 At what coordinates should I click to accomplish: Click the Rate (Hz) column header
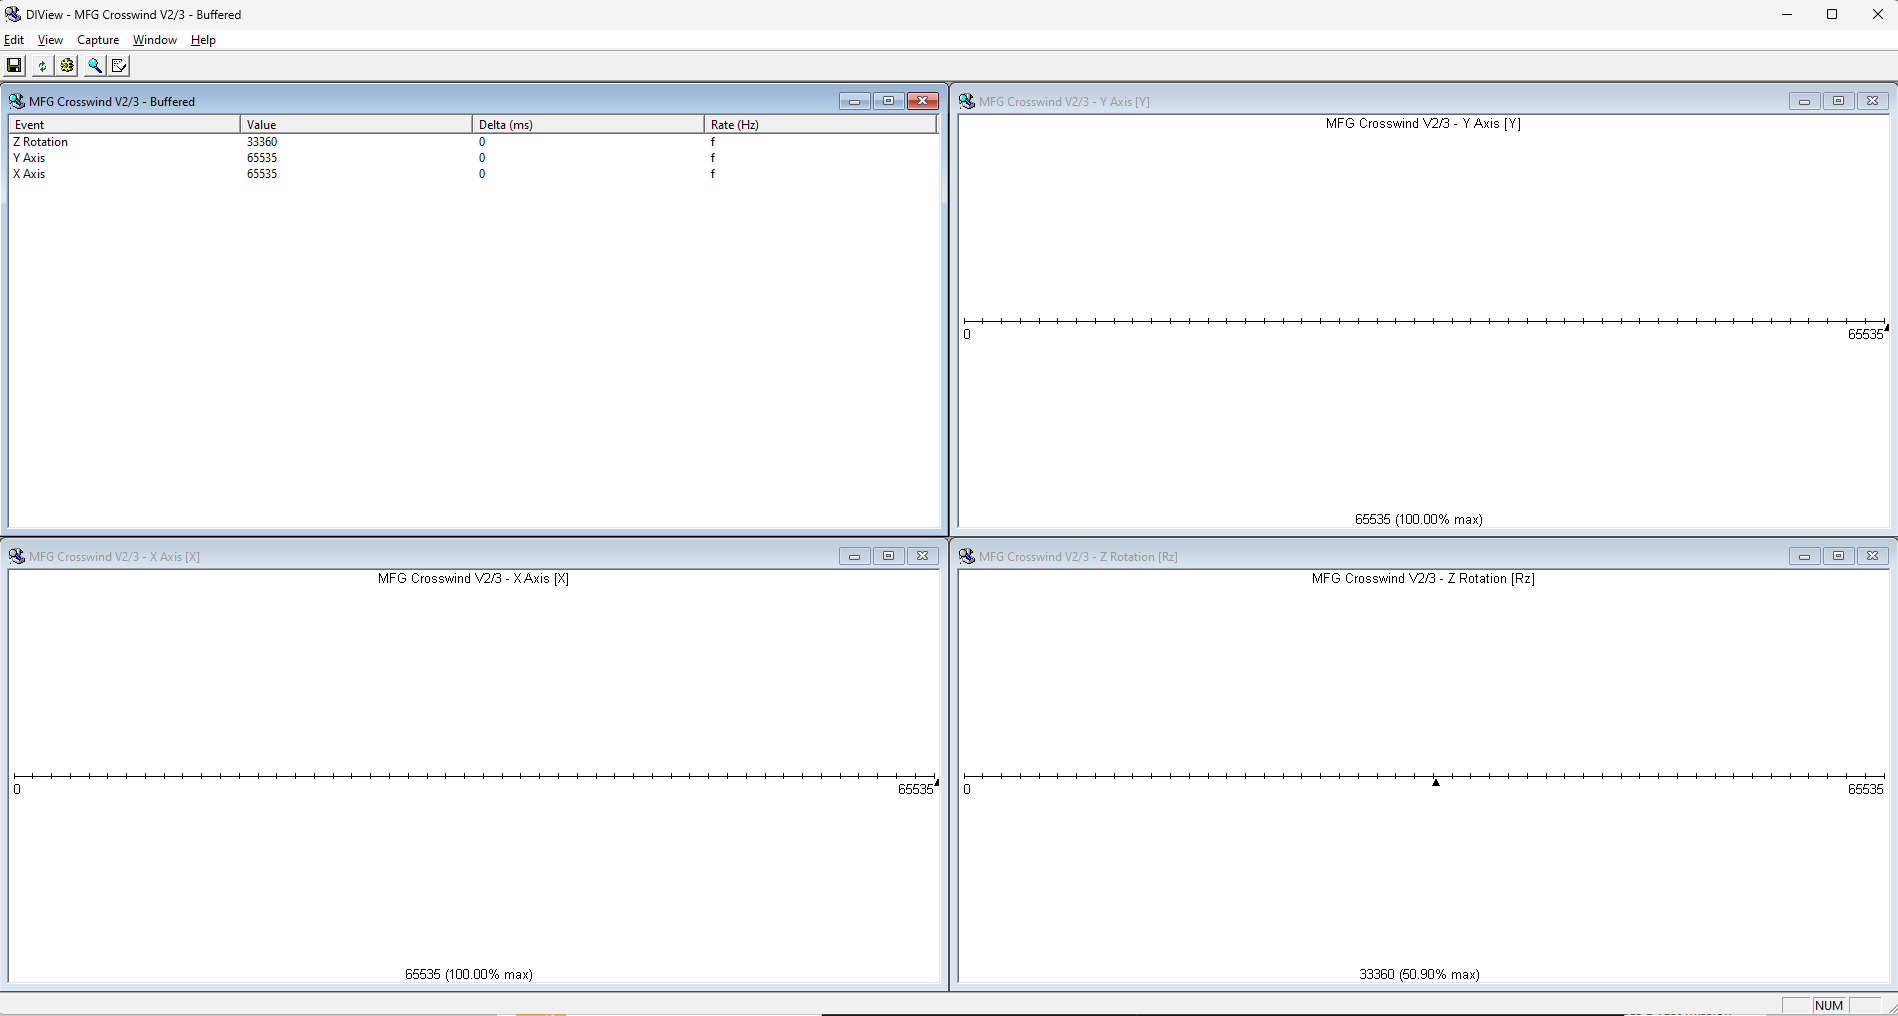point(820,124)
